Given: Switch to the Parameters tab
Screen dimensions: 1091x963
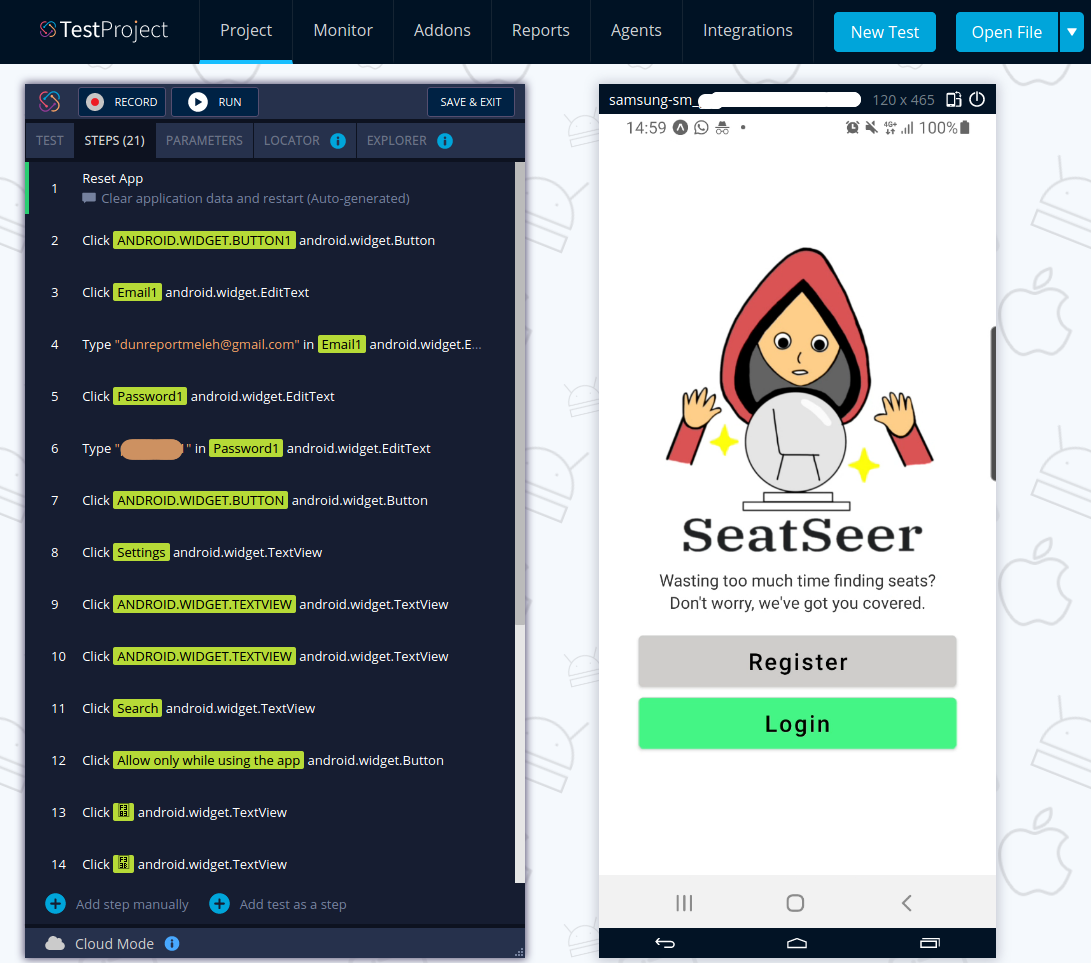Looking at the screenshot, I should pos(204,140).
